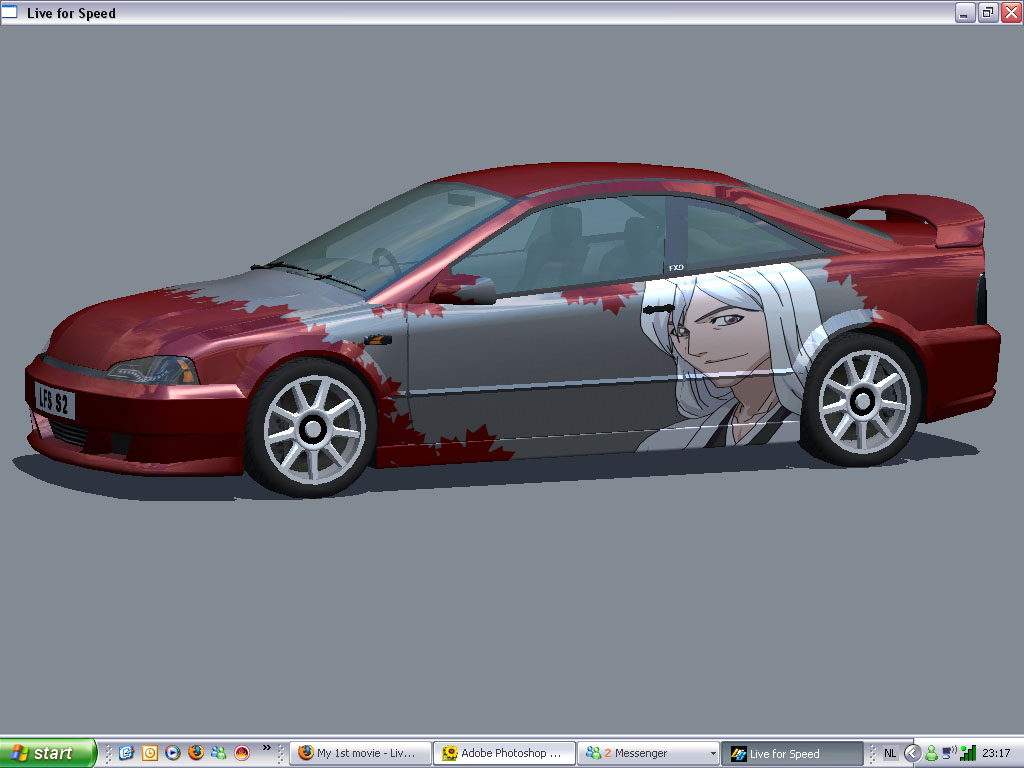The height and width of the screenshot is (768, 1024).
Task: Open green signal strength tray icon
Action: point(968,753)
